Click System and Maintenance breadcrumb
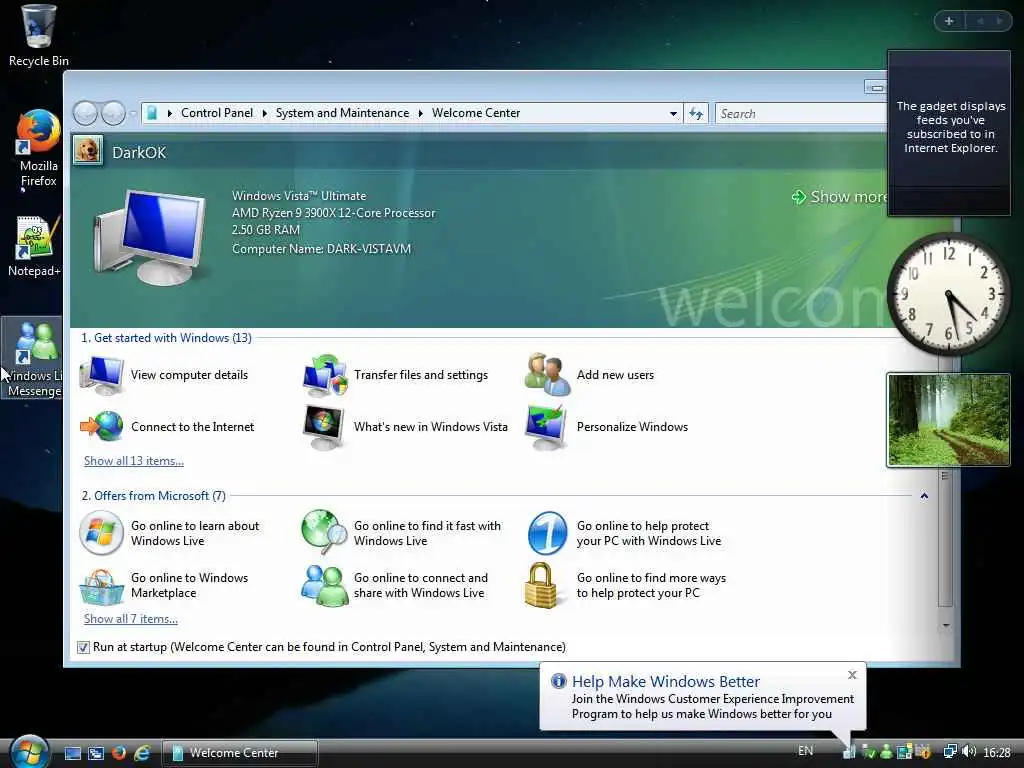The image size is (1024, 768). tap(342, 113)
